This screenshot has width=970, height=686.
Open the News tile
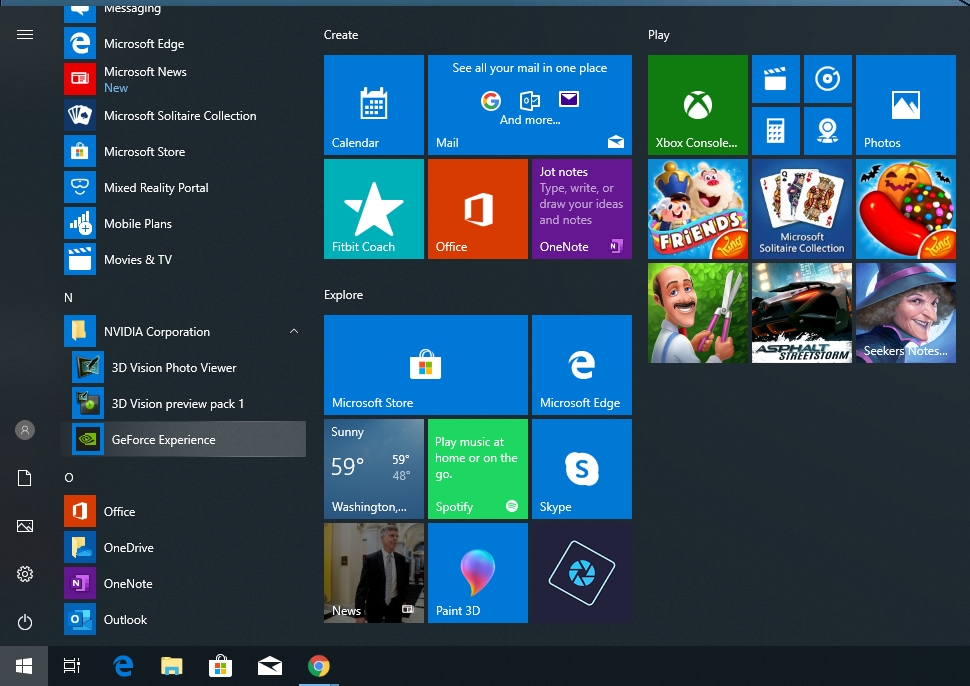[374, 573]
